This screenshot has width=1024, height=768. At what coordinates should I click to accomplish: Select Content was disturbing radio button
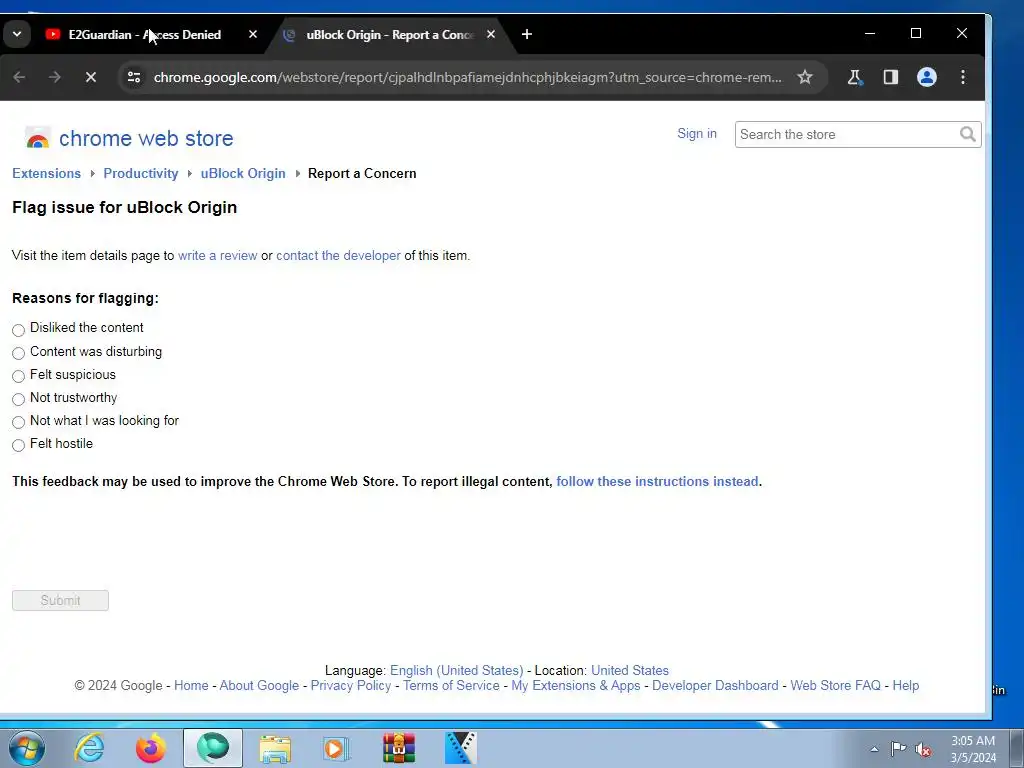tap(18, 353)
